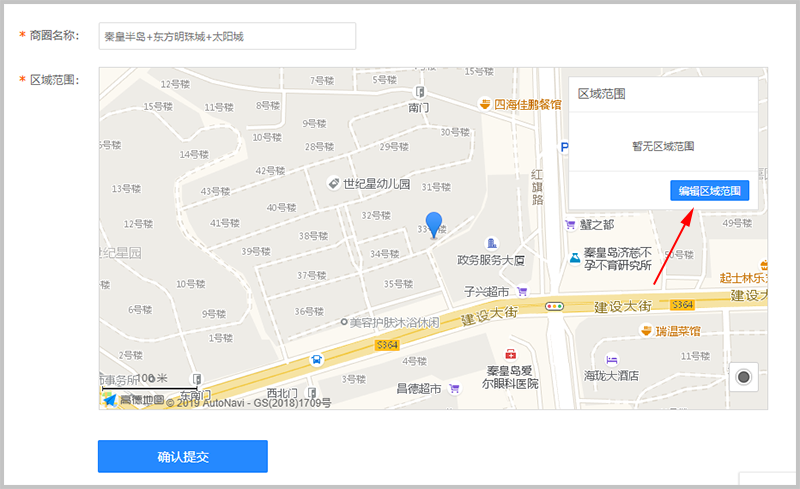Click the 政务服务大厦 building icon

[491, 243]
